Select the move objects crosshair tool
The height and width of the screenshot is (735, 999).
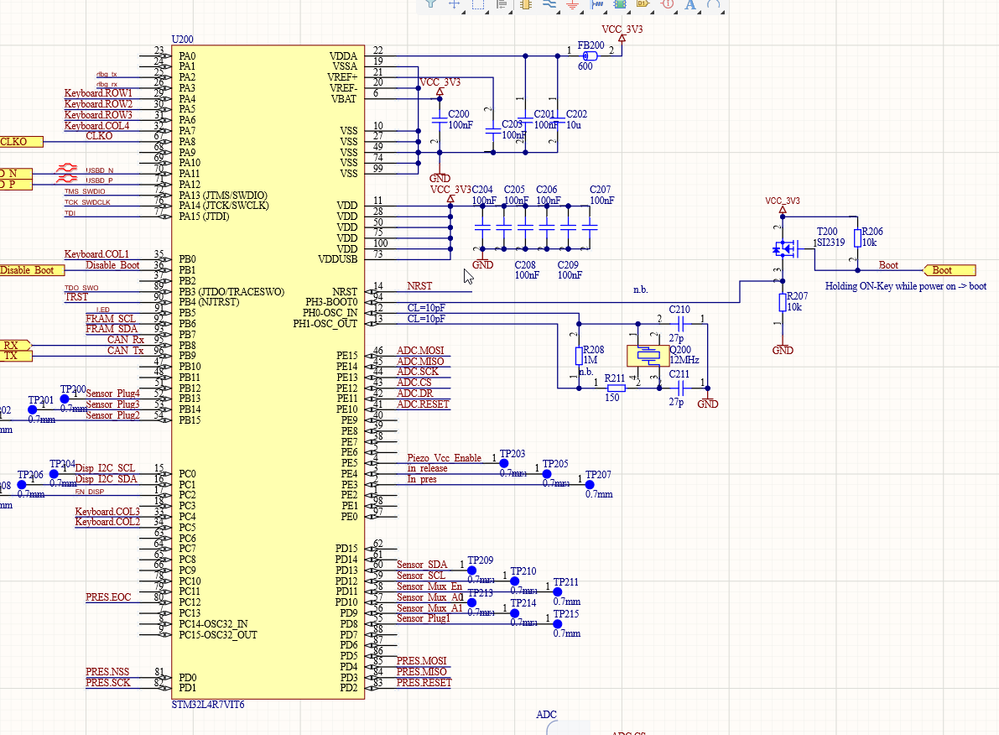point(454,4)
